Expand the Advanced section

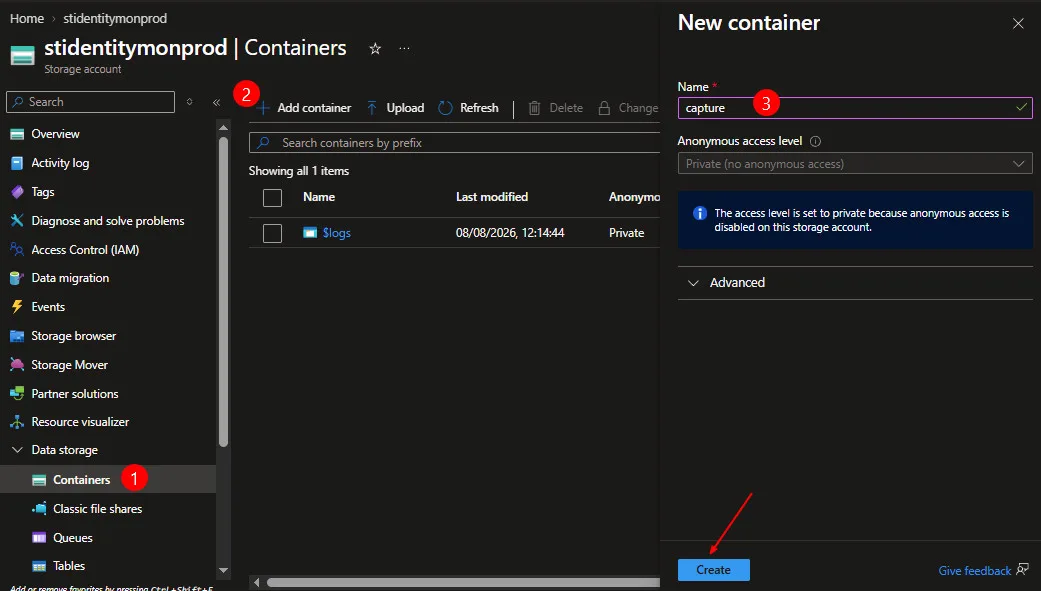(x=855, y=283)
